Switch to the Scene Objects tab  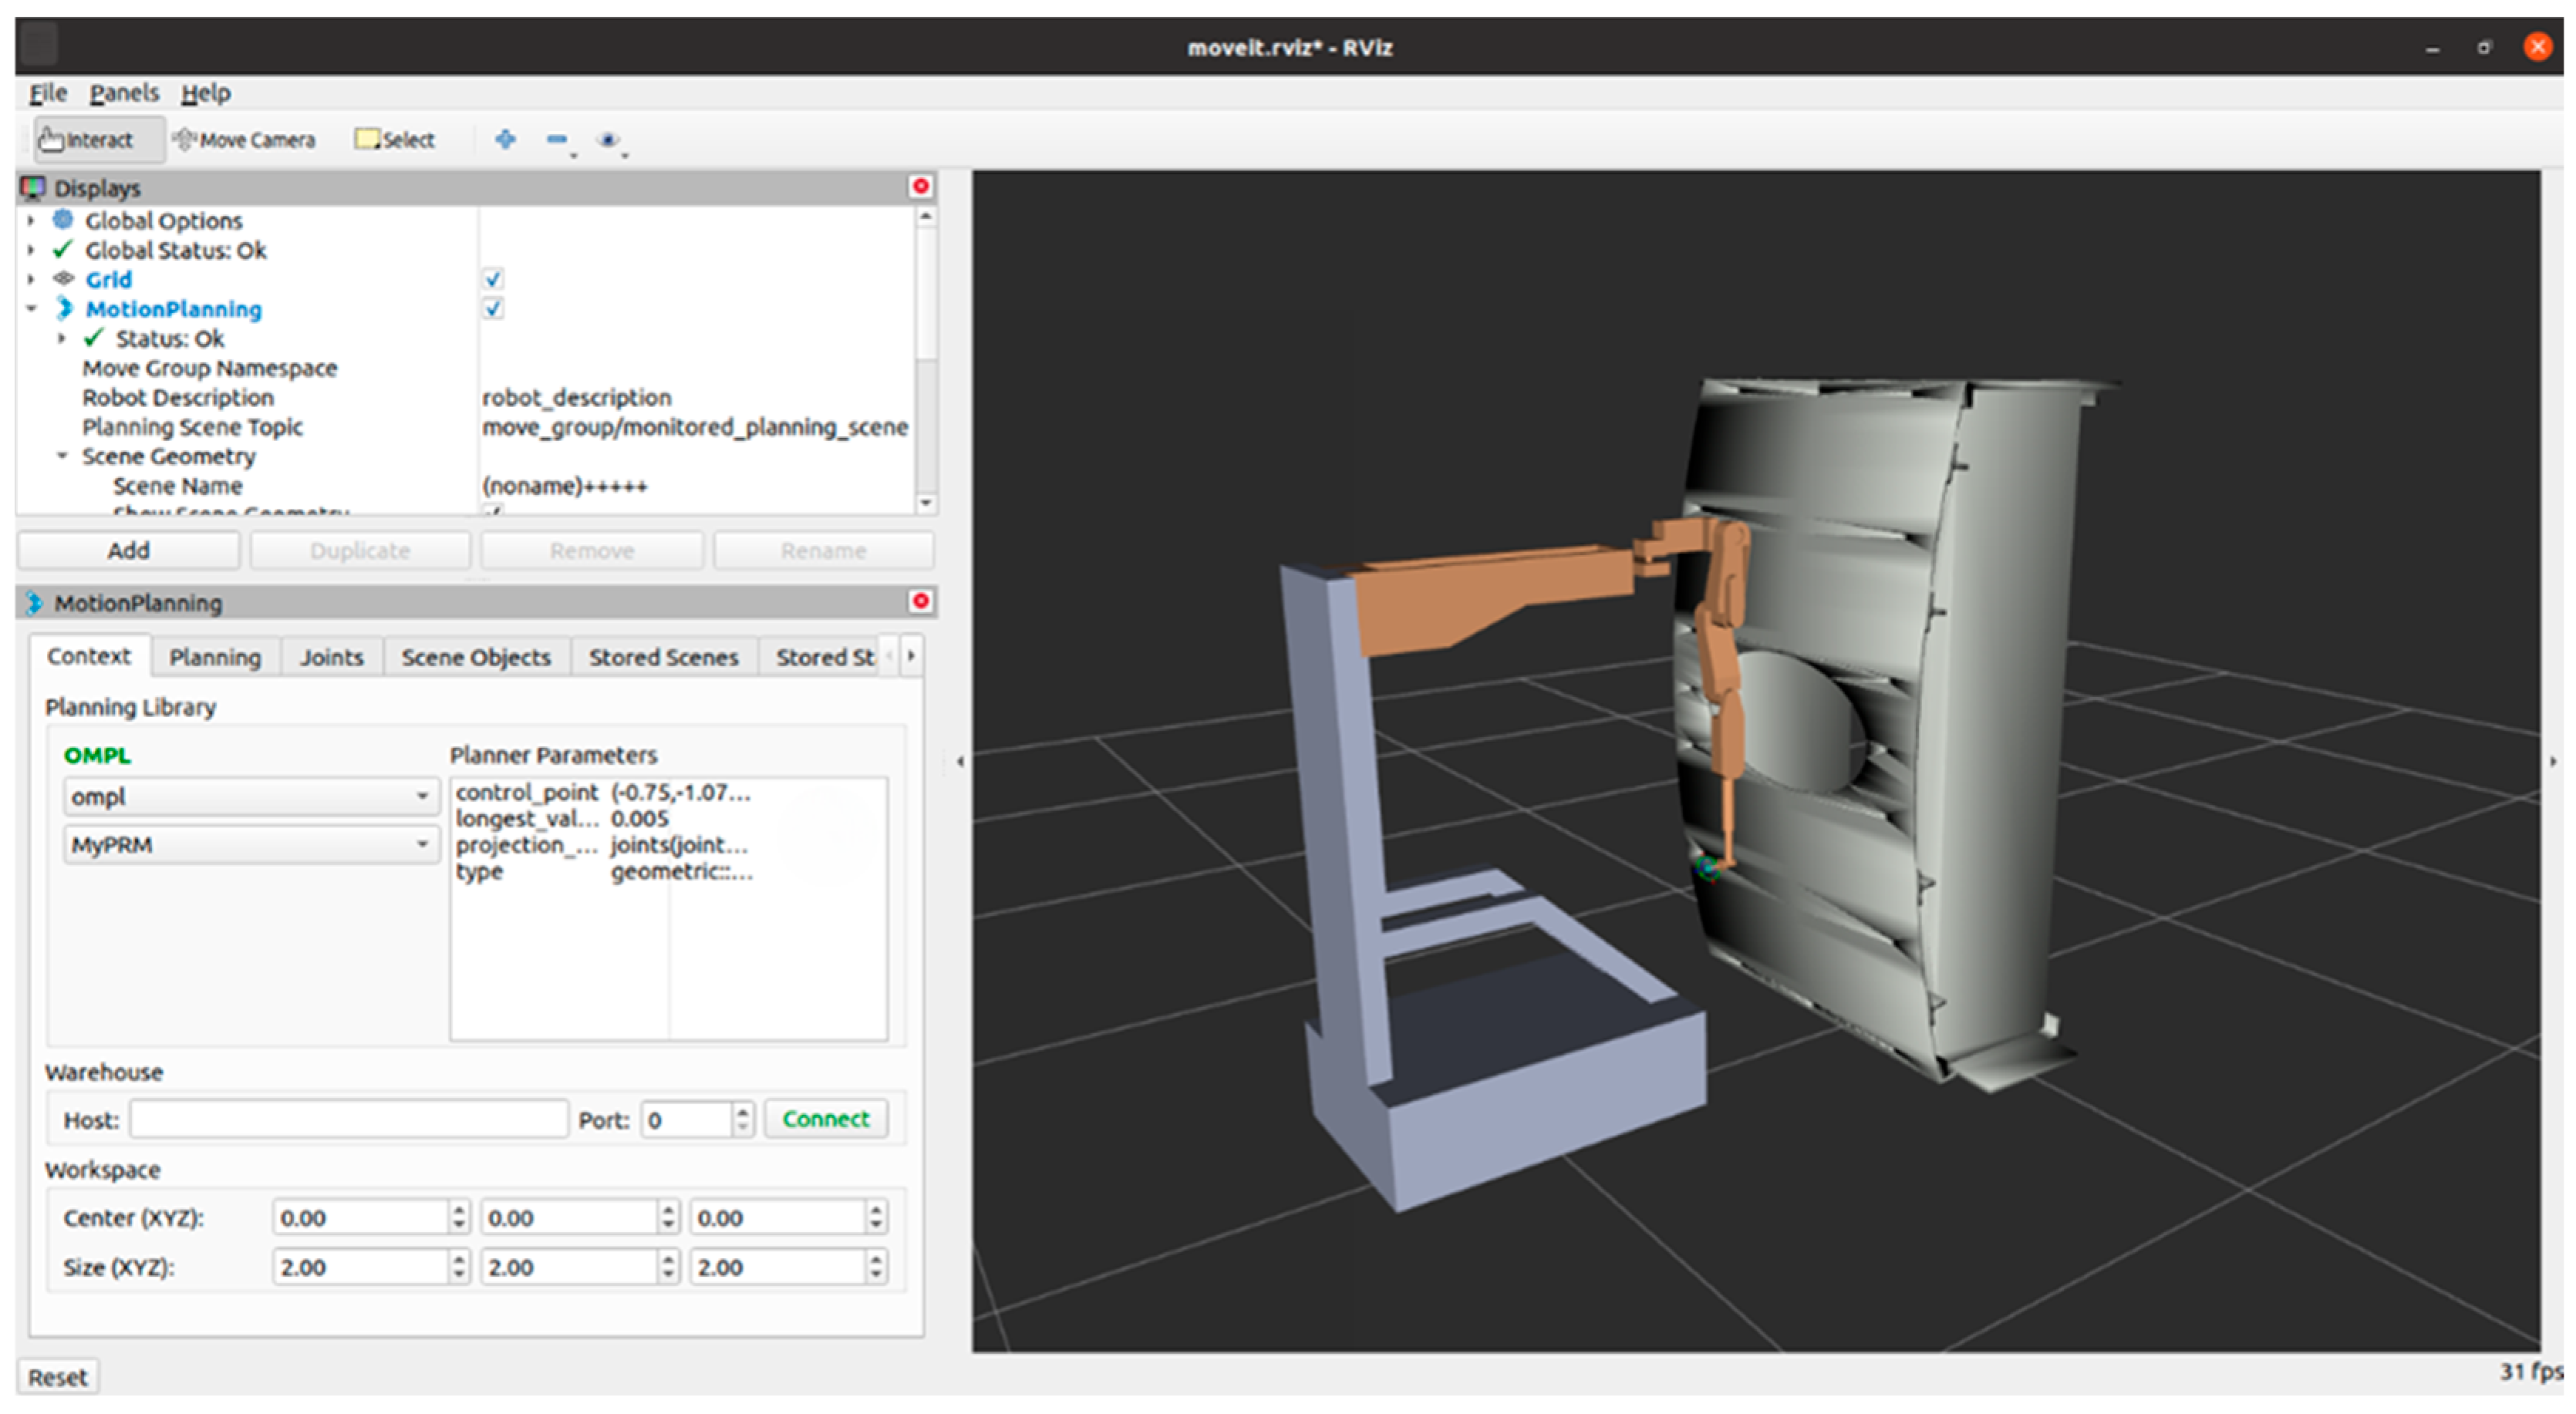point(476,657)
